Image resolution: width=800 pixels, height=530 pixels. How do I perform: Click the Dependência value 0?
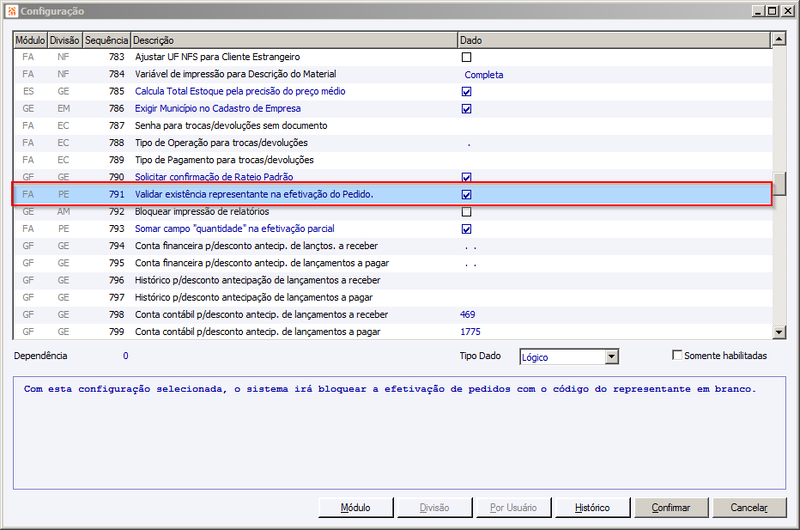pyautogui.click(x=126, y=356)
